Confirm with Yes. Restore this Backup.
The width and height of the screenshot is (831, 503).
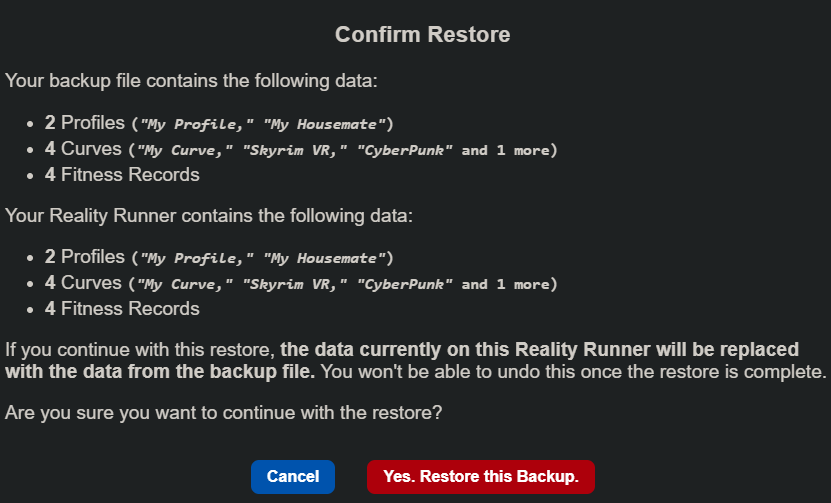coord(481,476)
